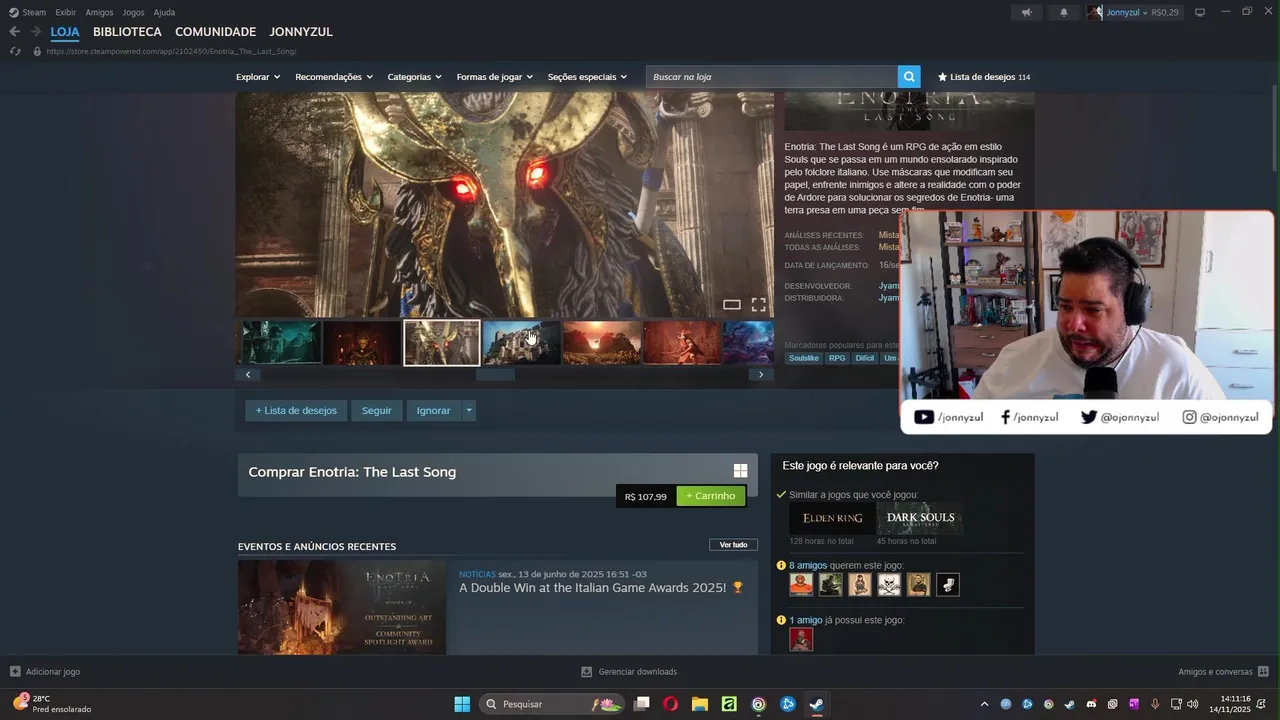Open the Amigos e conversas chat icon
The image size is (1280, 720).
click(1263, 672)
